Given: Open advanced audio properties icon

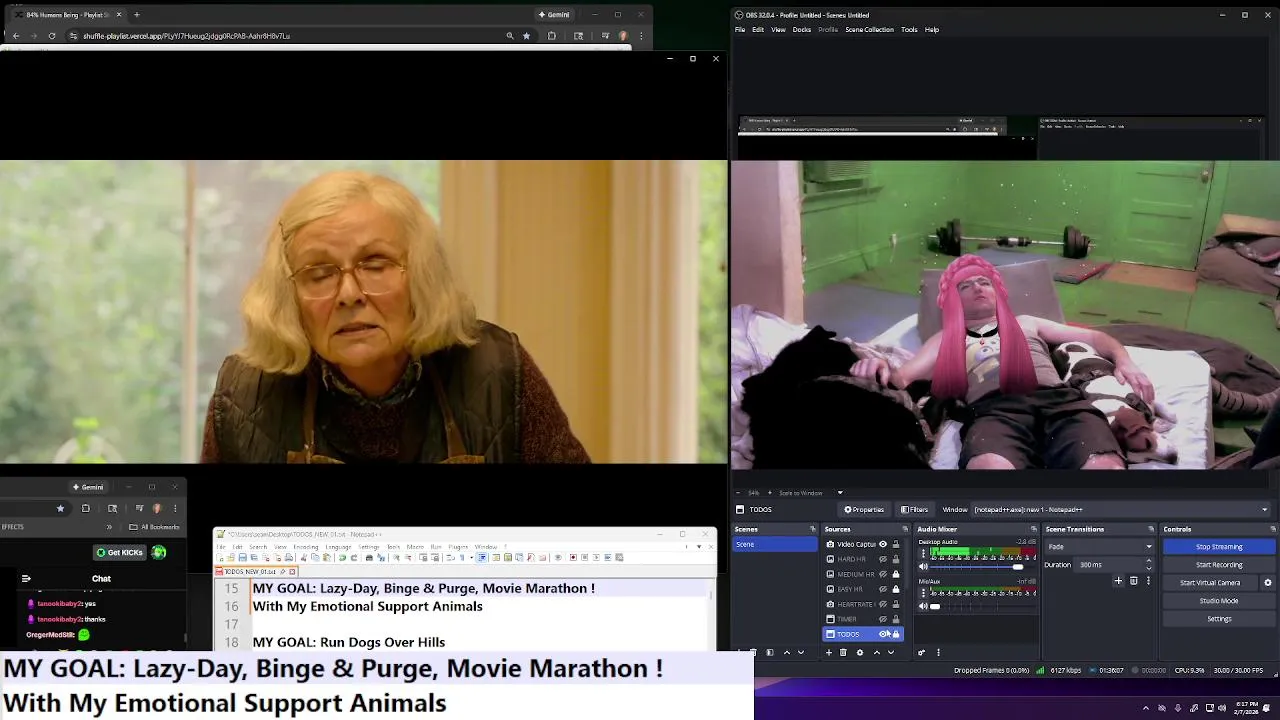Looking at the screenshot, I should pyautogui.click(x=921, y=652).
